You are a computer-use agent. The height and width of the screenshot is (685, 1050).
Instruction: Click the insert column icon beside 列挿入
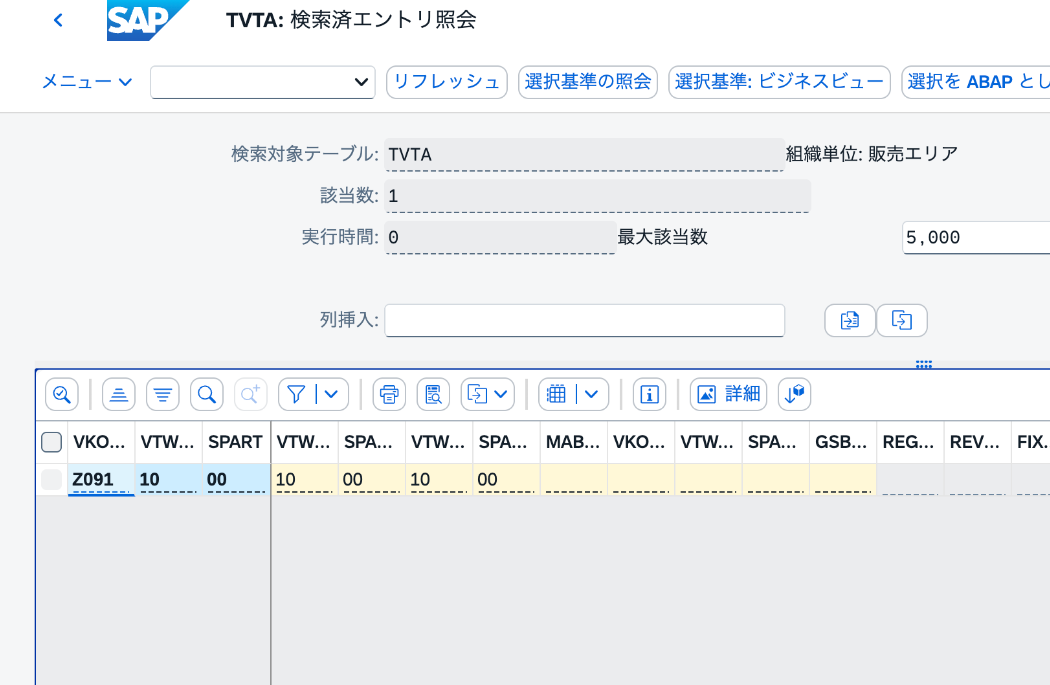point(850,320)
